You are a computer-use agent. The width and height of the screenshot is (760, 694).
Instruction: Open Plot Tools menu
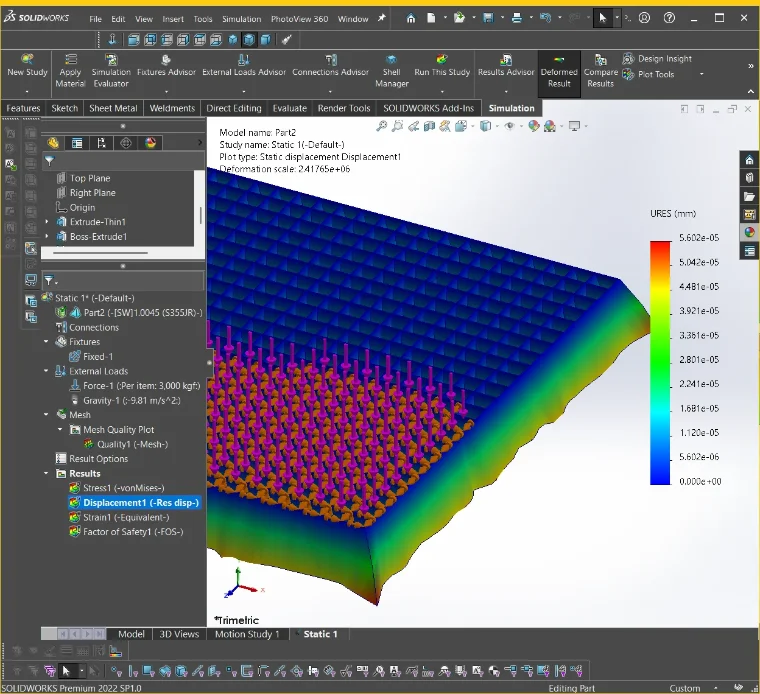(x=649, y=74)
